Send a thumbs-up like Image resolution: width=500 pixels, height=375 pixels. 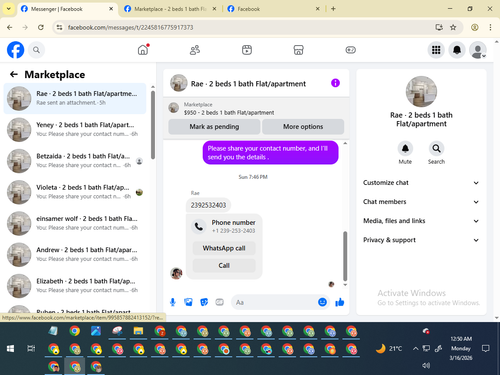tap(340, 302)
